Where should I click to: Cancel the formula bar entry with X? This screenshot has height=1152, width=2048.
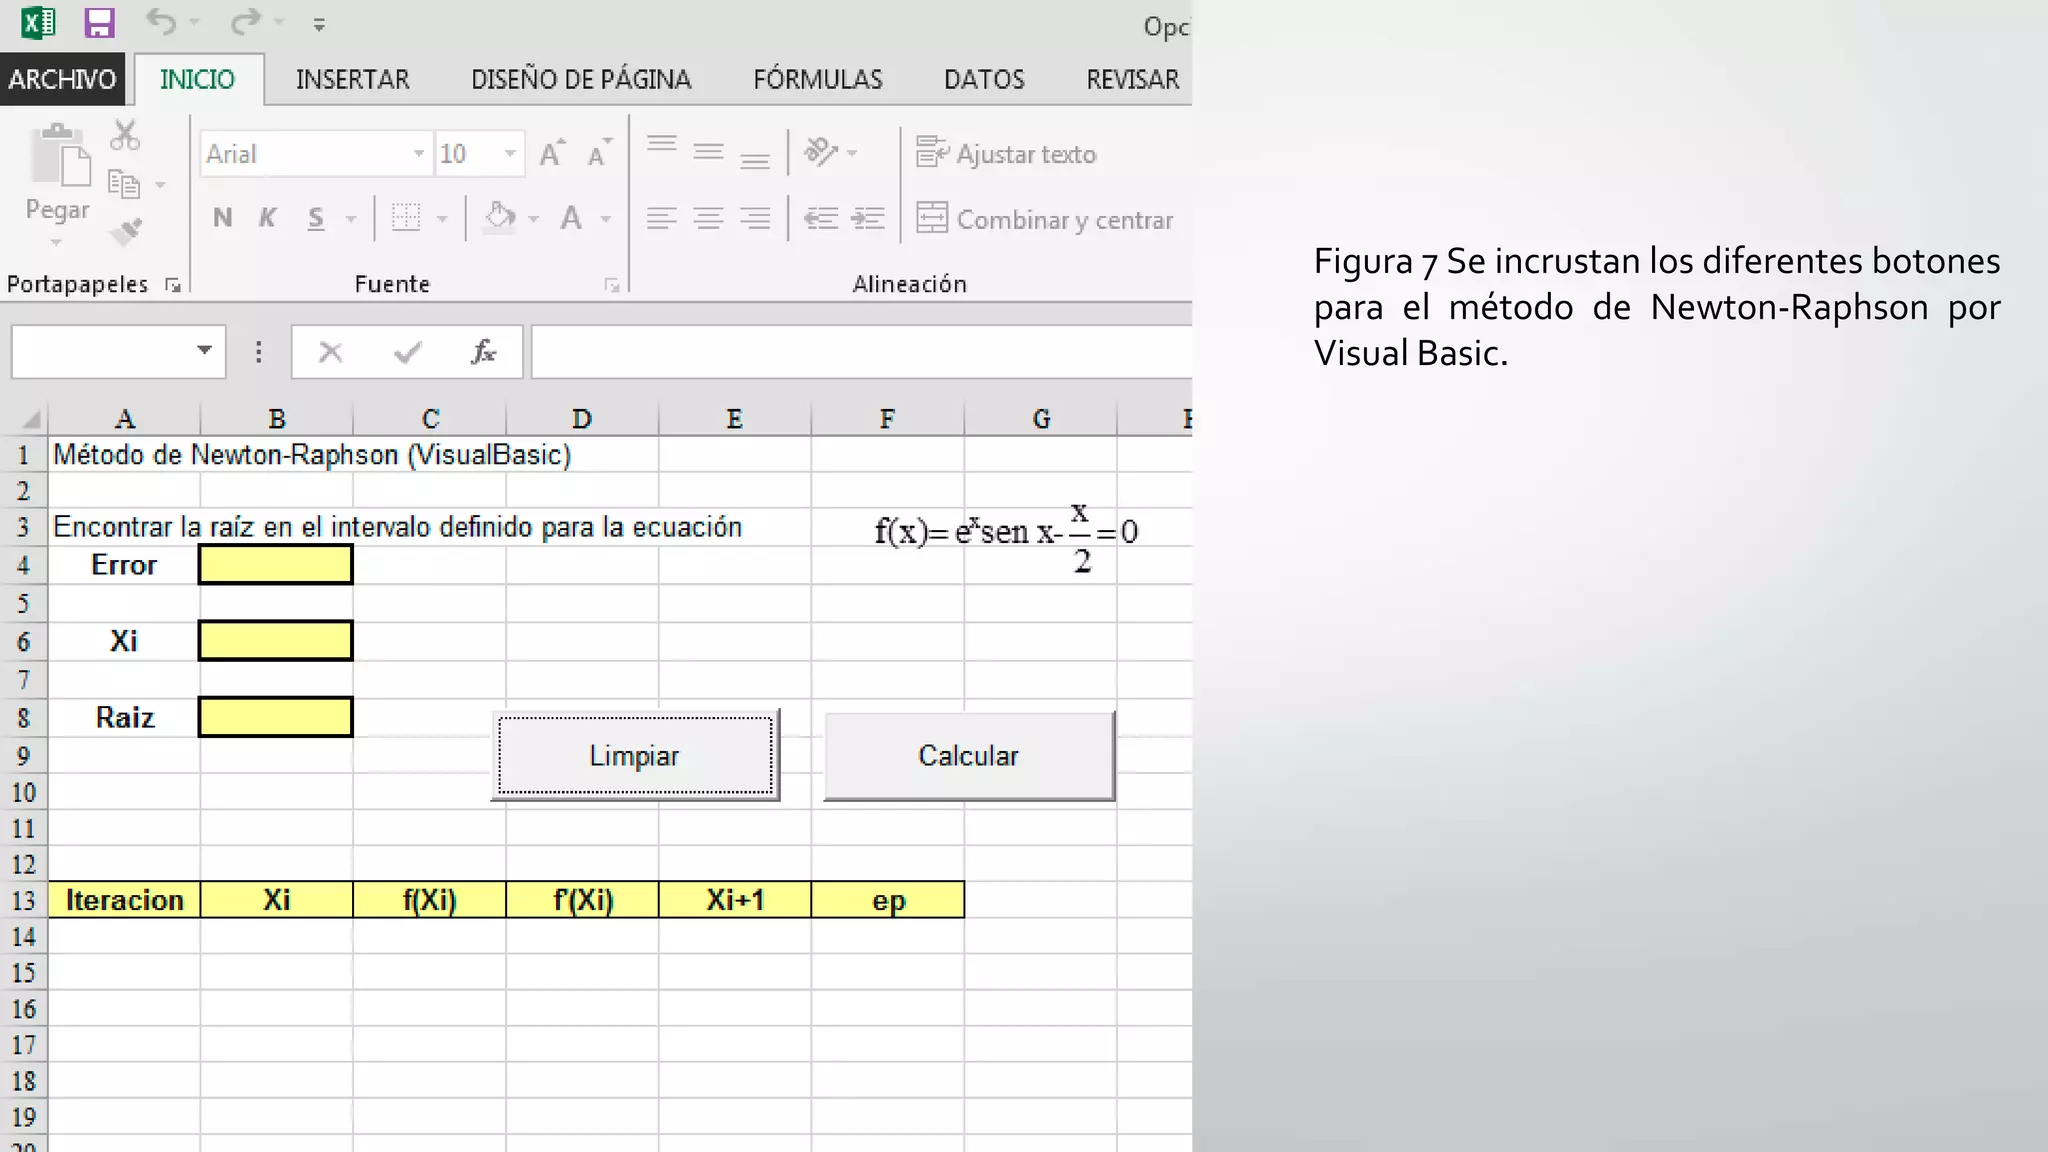(330, 352)
